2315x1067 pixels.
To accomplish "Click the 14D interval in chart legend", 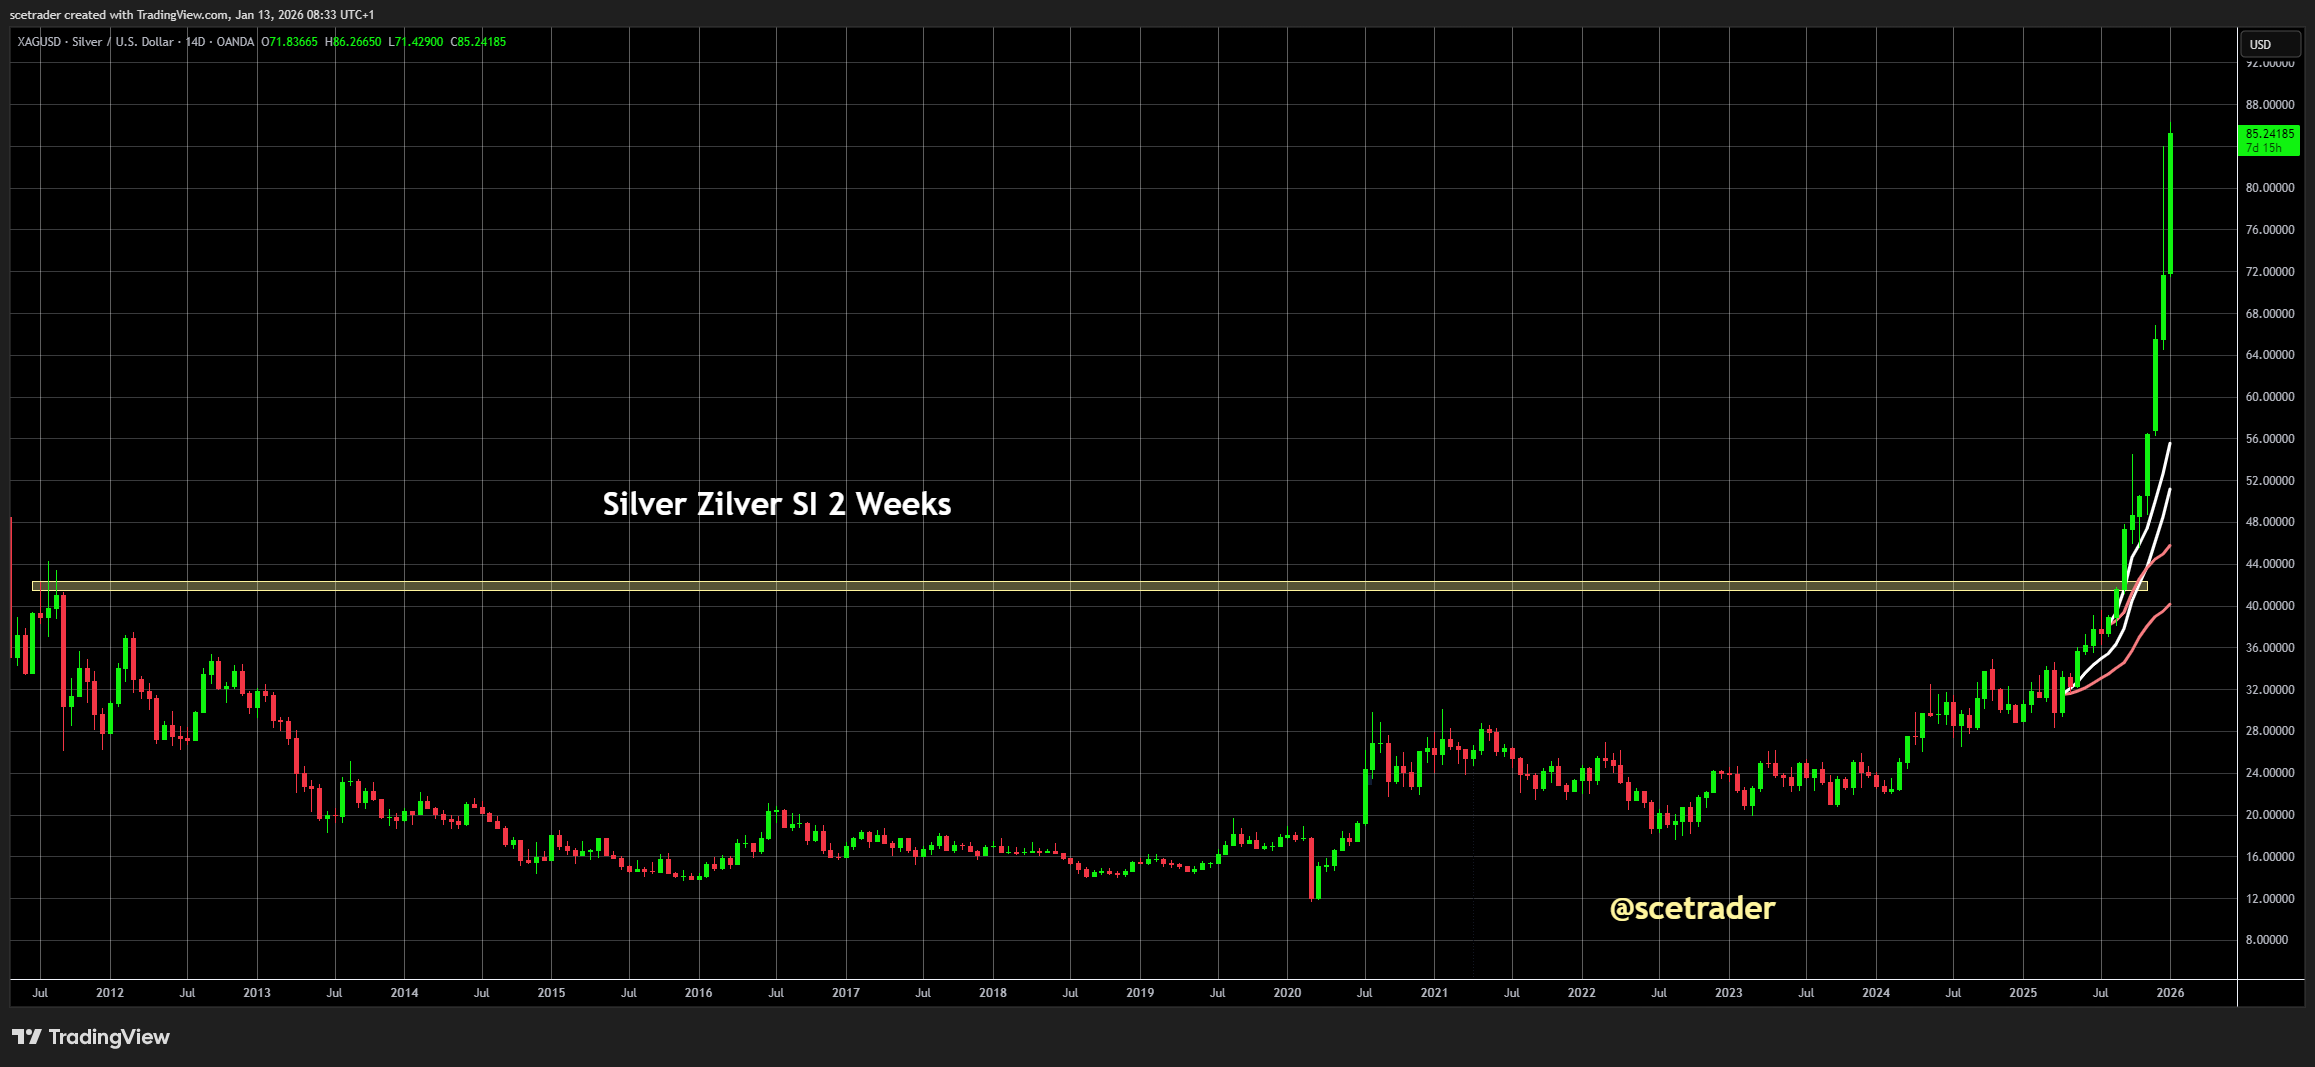I will [x=195, y=42].
